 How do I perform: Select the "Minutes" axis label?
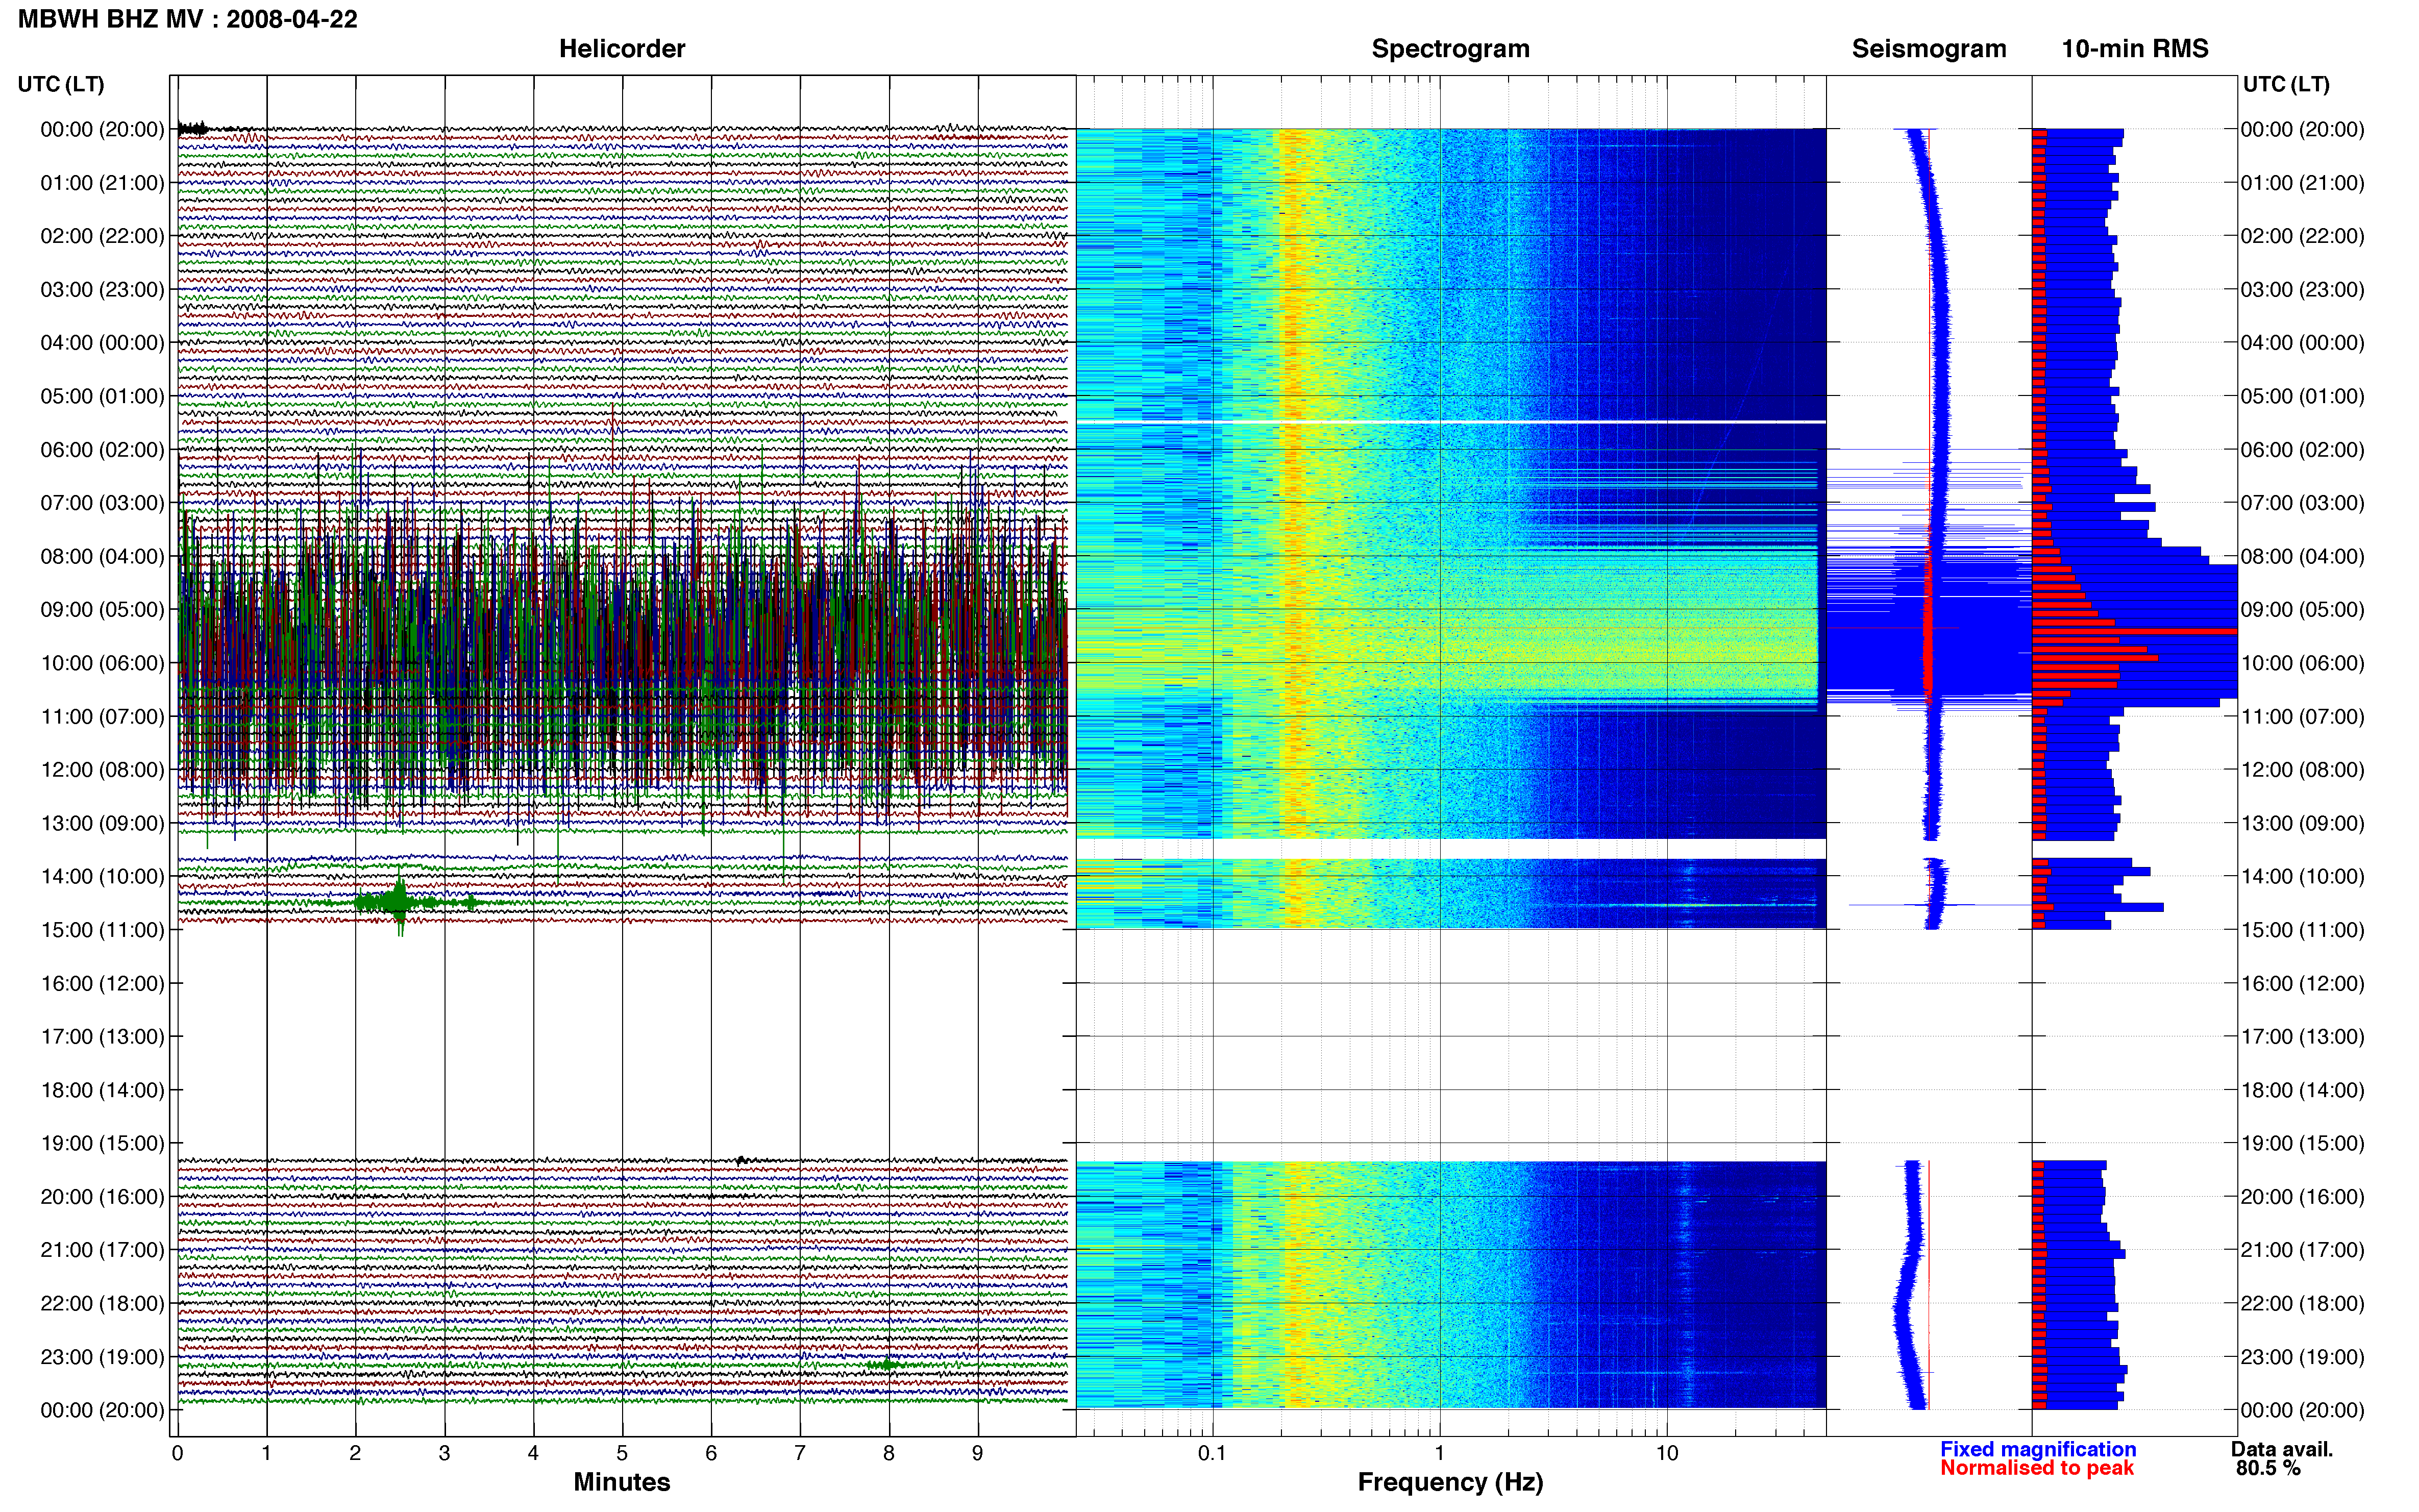click(622, 1482)
